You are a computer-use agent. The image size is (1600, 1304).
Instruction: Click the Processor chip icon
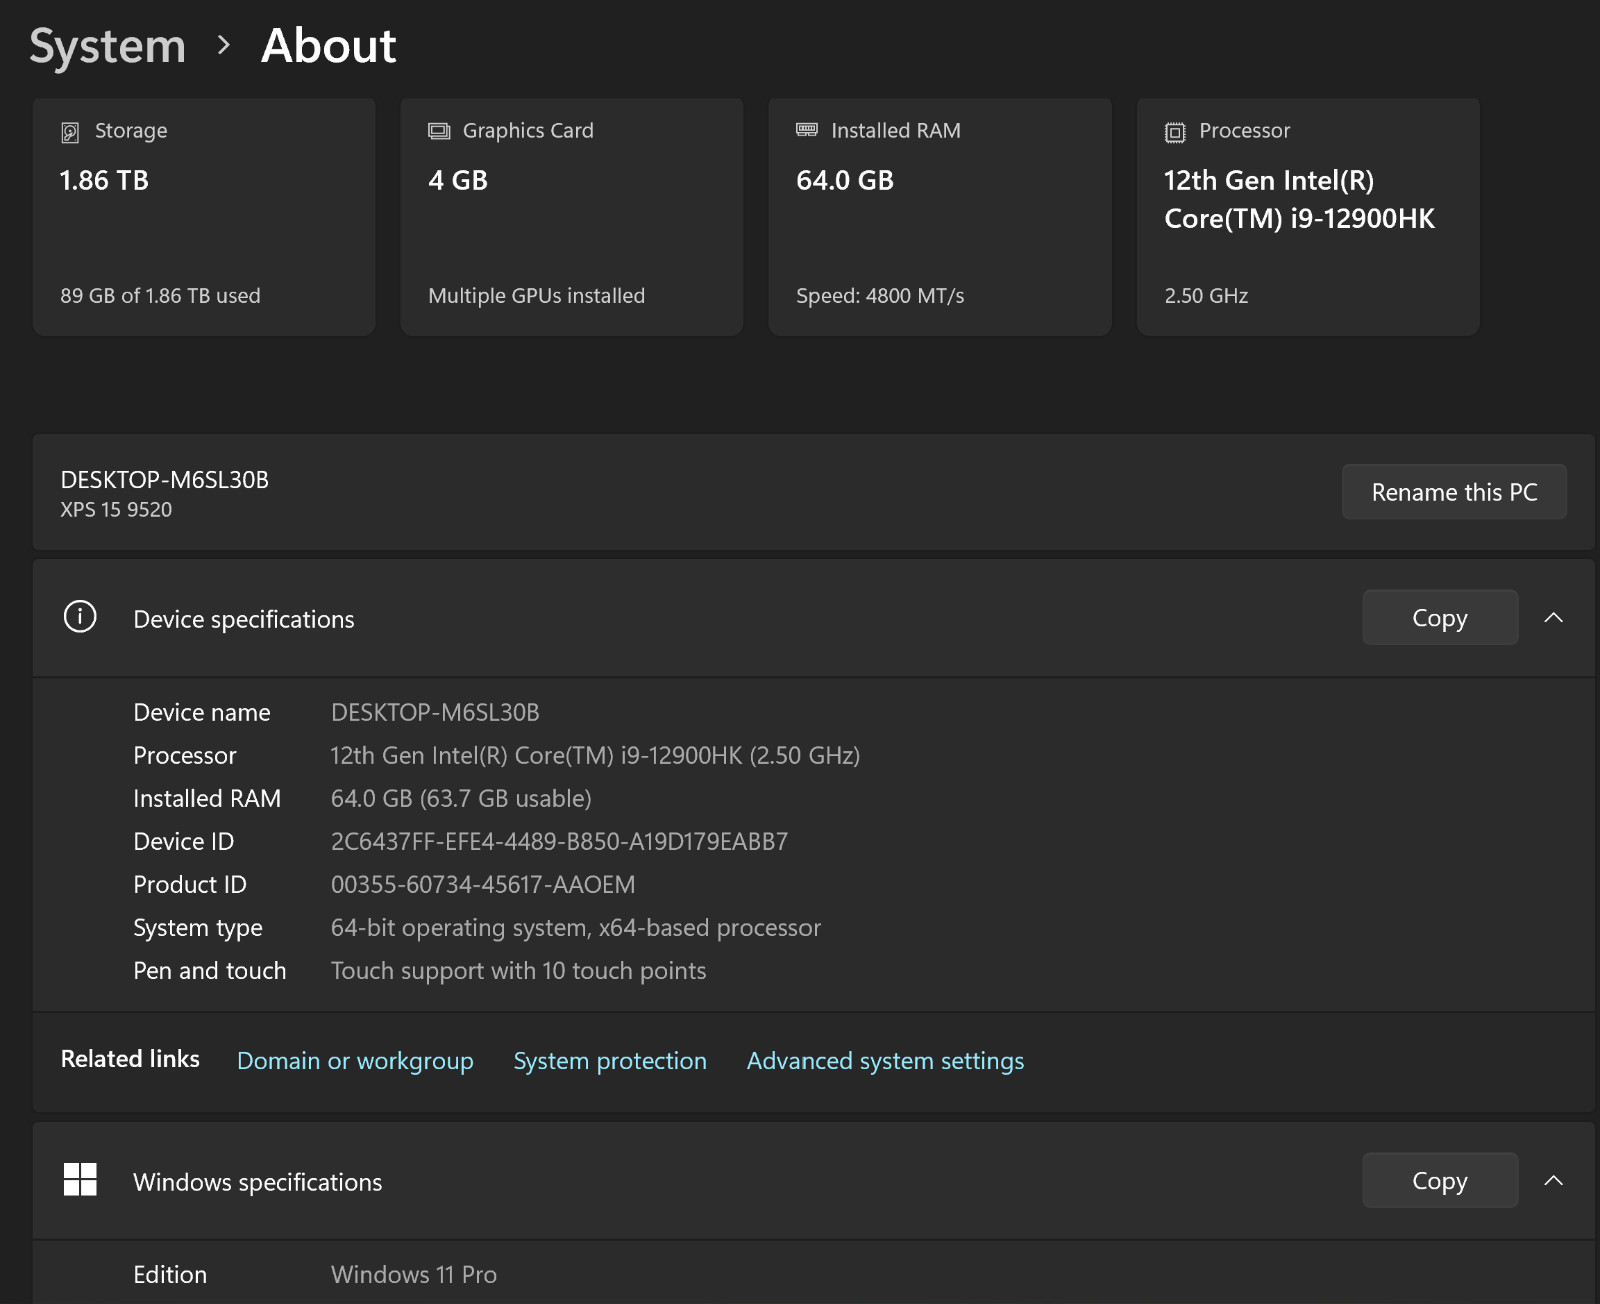(1175, 132)
